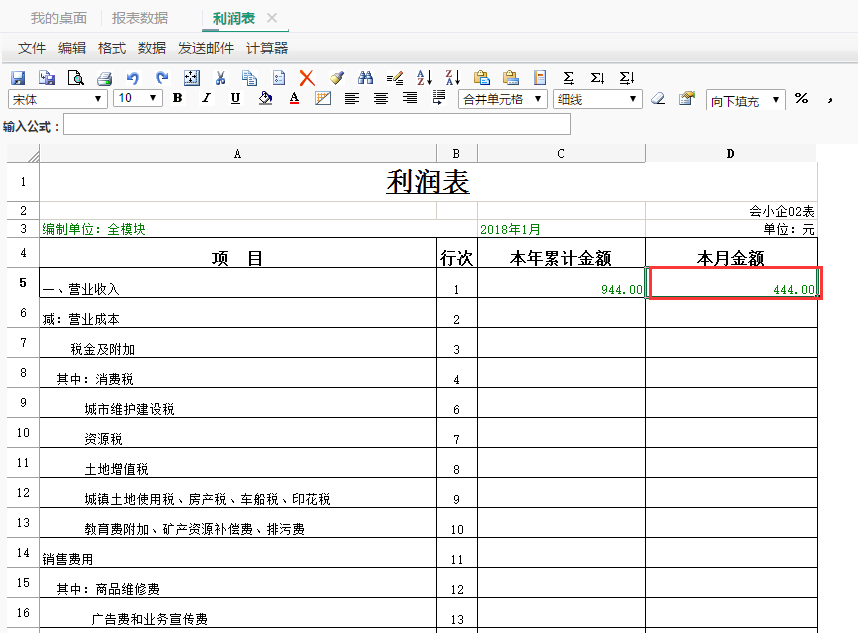This screenshot has height=633, width=858.
Task: Click the 利润表 title cell
Action: [428, 182]
